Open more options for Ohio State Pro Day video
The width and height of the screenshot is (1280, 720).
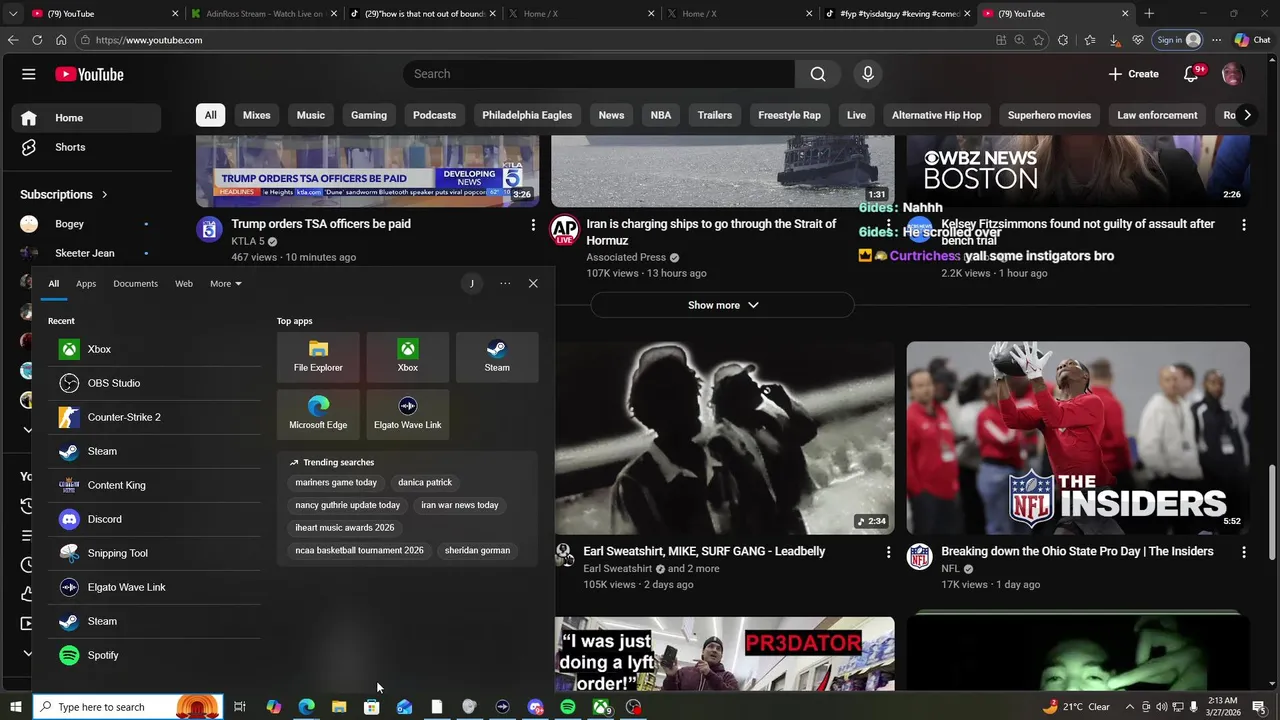[x=1244, y=552]
